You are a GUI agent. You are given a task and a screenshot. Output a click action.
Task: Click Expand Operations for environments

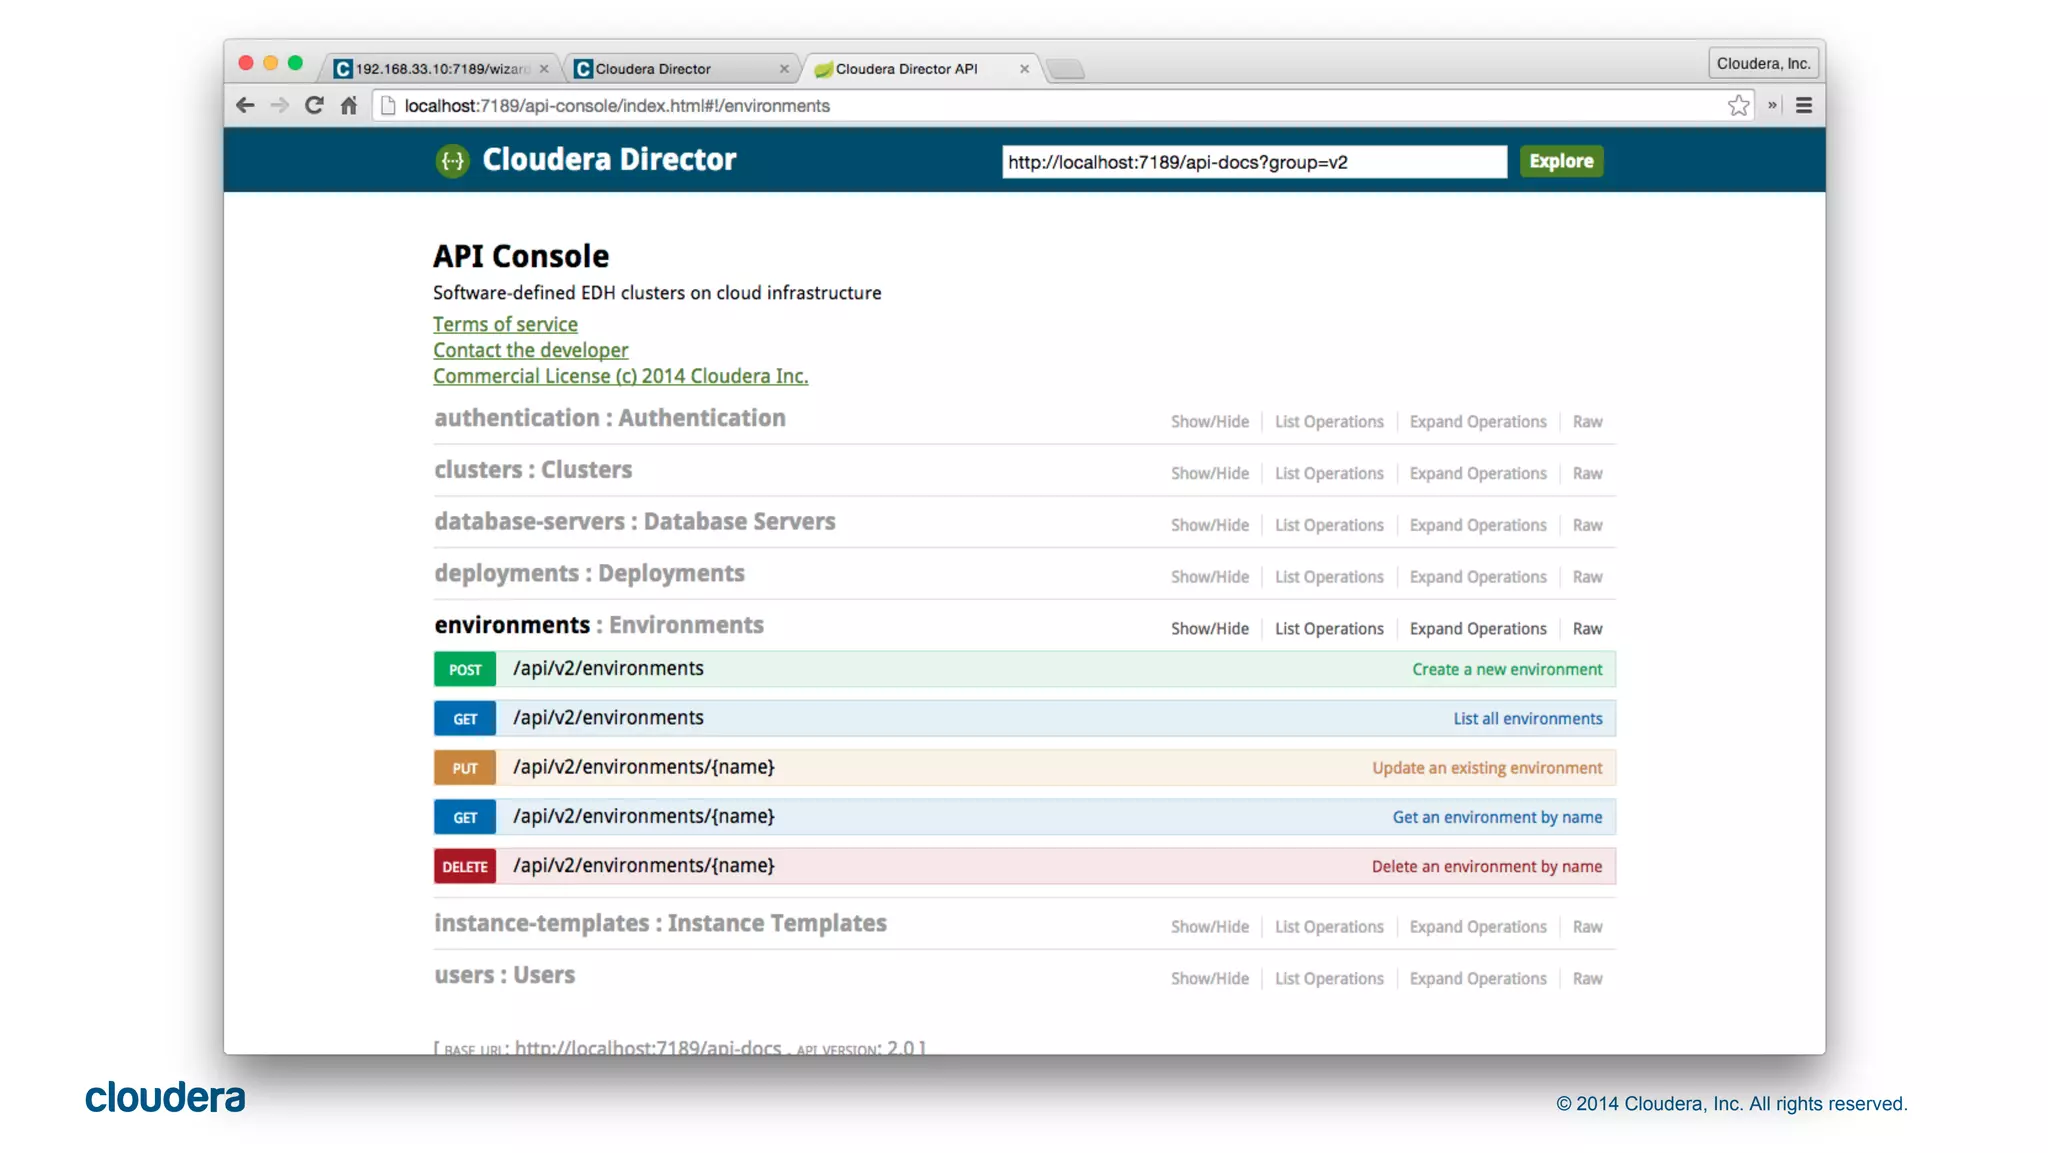coord(1478,629)
